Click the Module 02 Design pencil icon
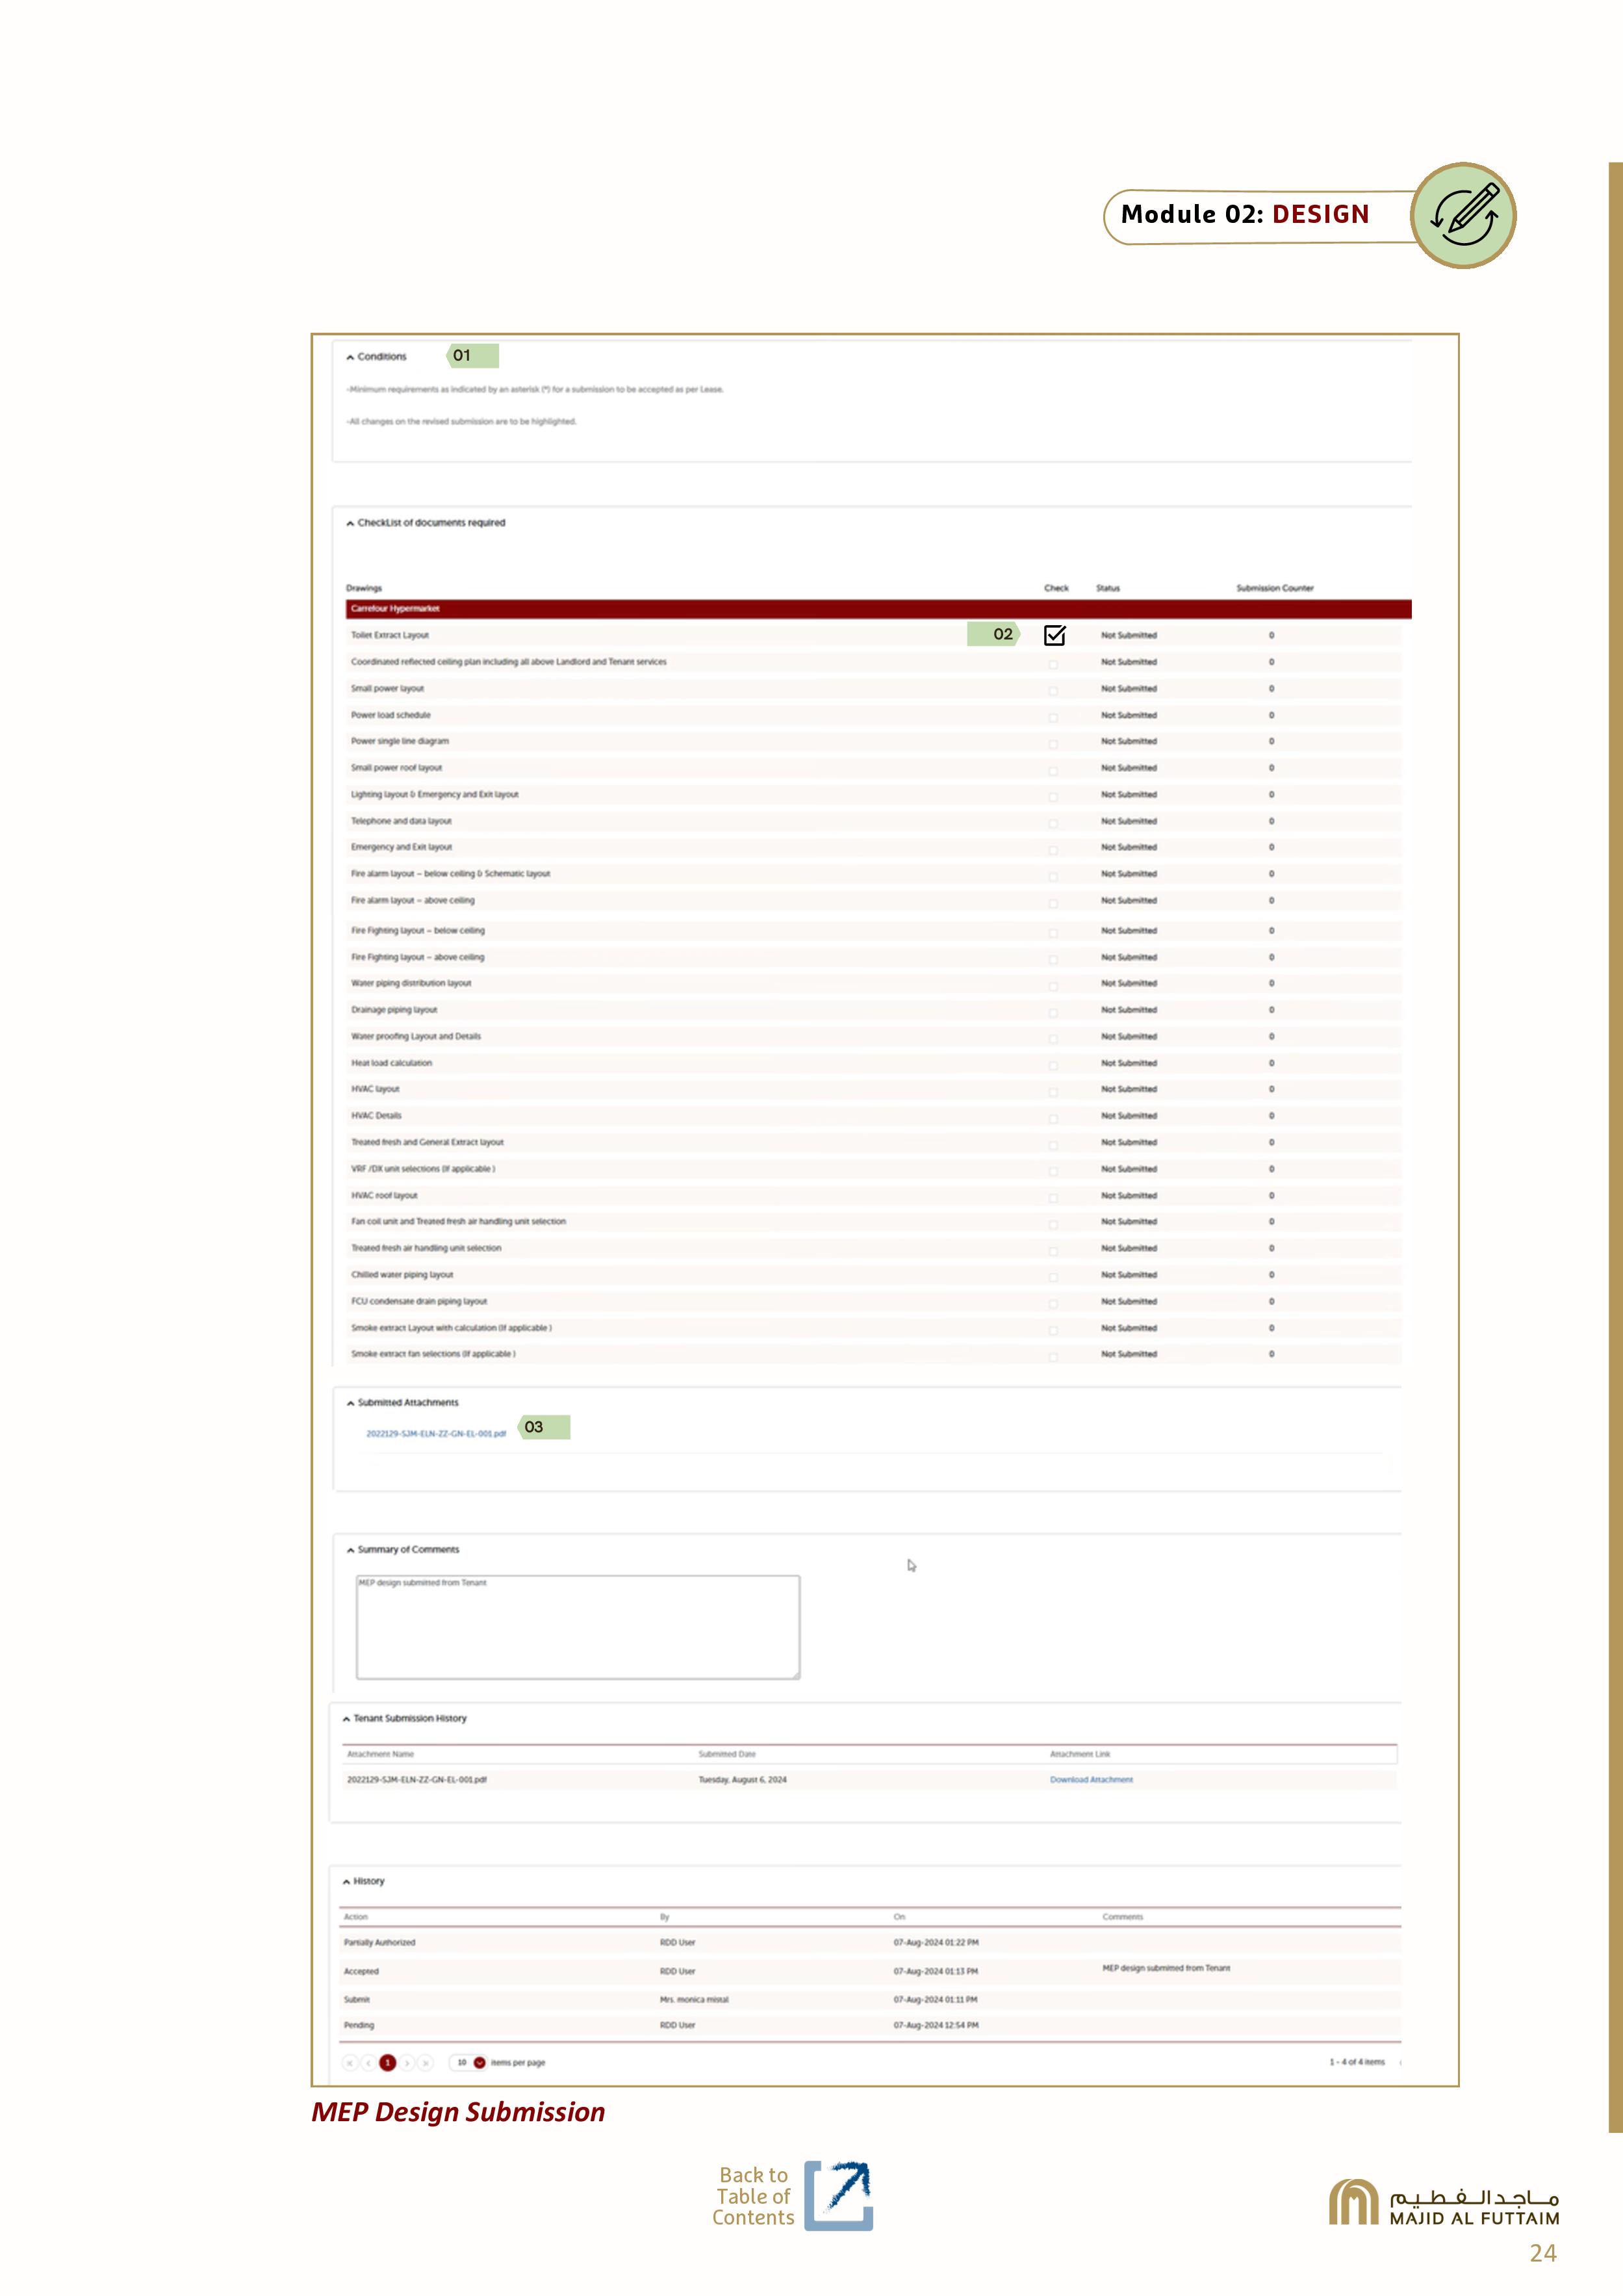1623x2296 pixels. 1463,215
